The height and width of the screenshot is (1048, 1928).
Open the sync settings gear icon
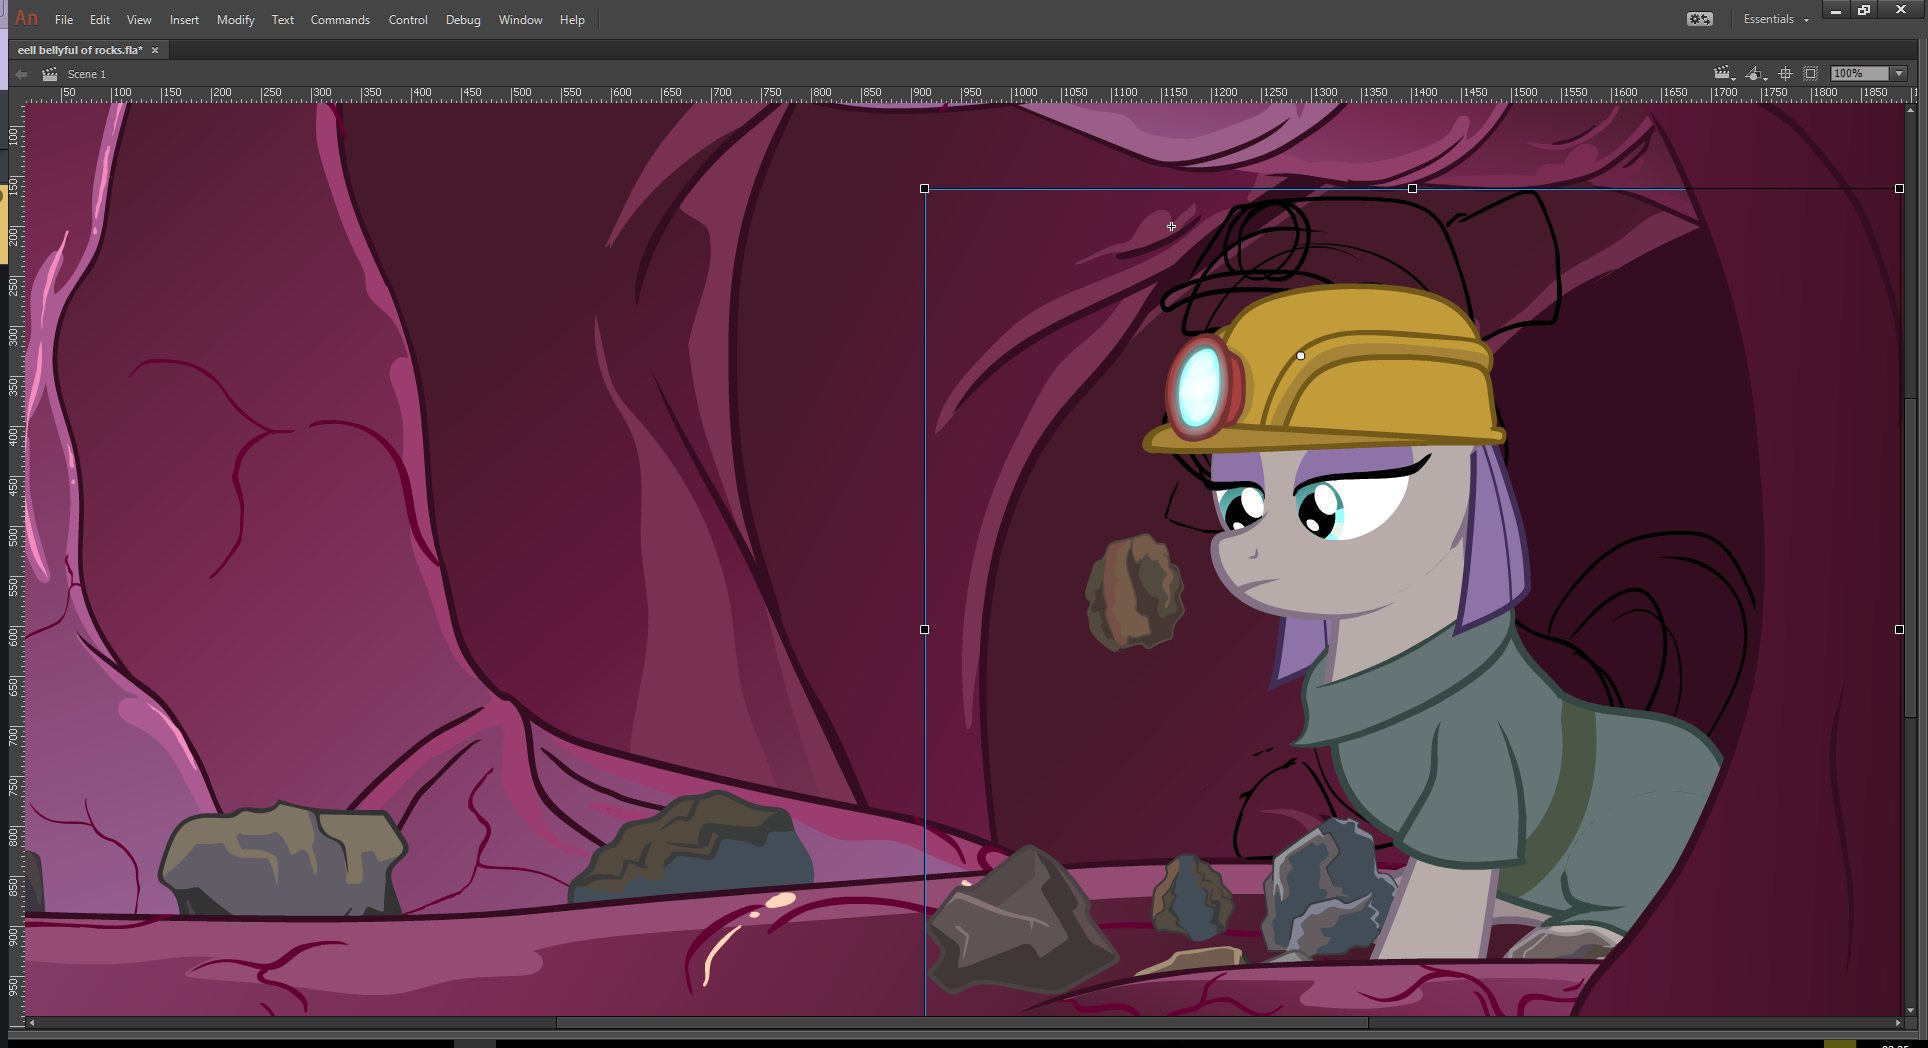[x=1699, y=19]
